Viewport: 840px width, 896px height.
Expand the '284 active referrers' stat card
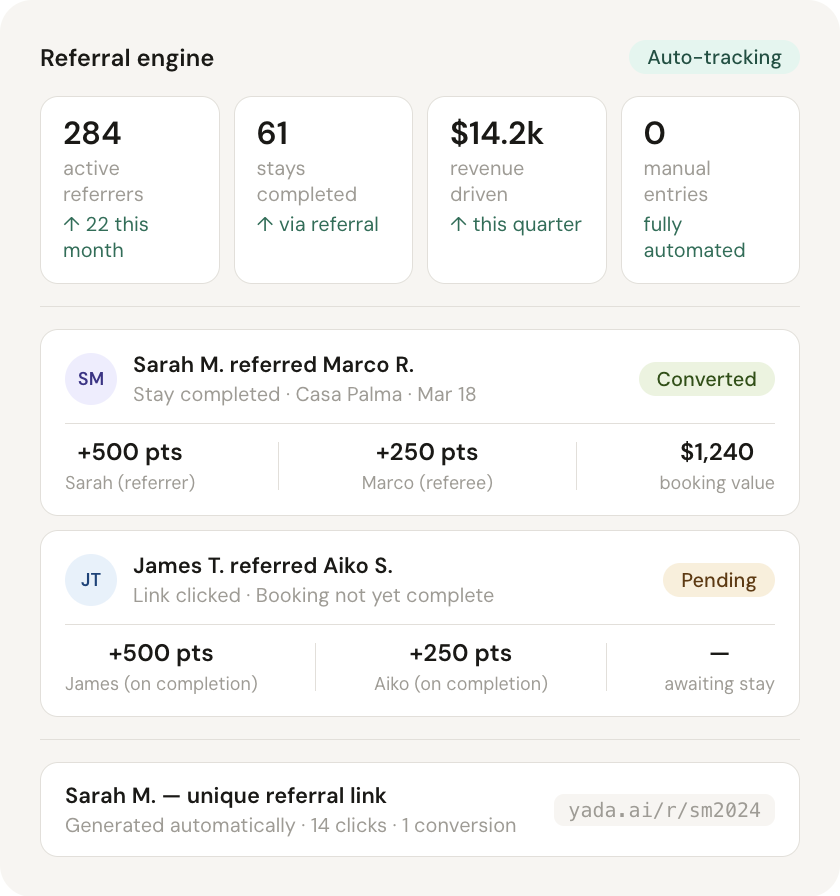coord(130,189)
